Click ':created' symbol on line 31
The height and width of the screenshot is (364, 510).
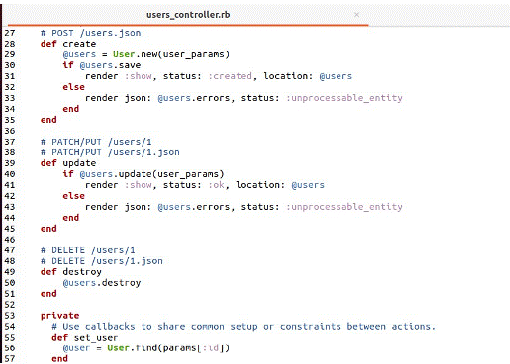coord(230,76)
